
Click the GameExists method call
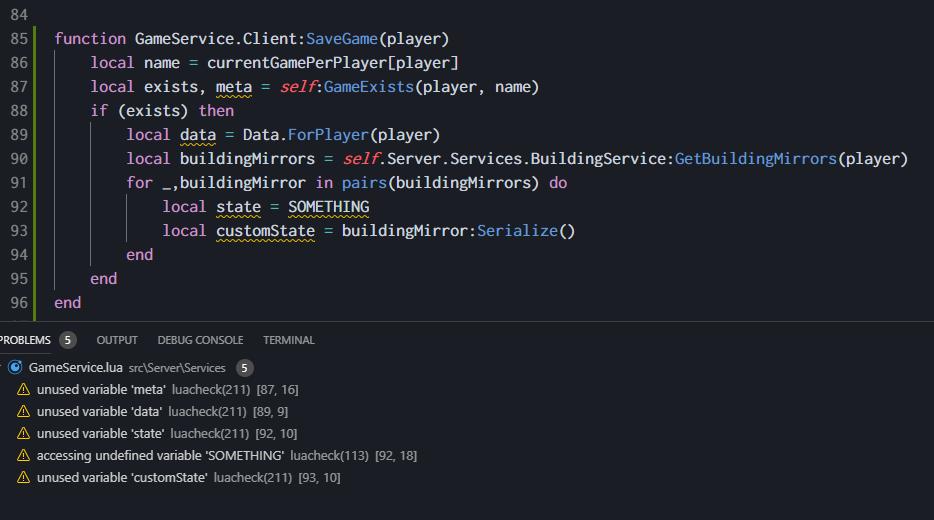pyautogui.click(x=369, y=87)
